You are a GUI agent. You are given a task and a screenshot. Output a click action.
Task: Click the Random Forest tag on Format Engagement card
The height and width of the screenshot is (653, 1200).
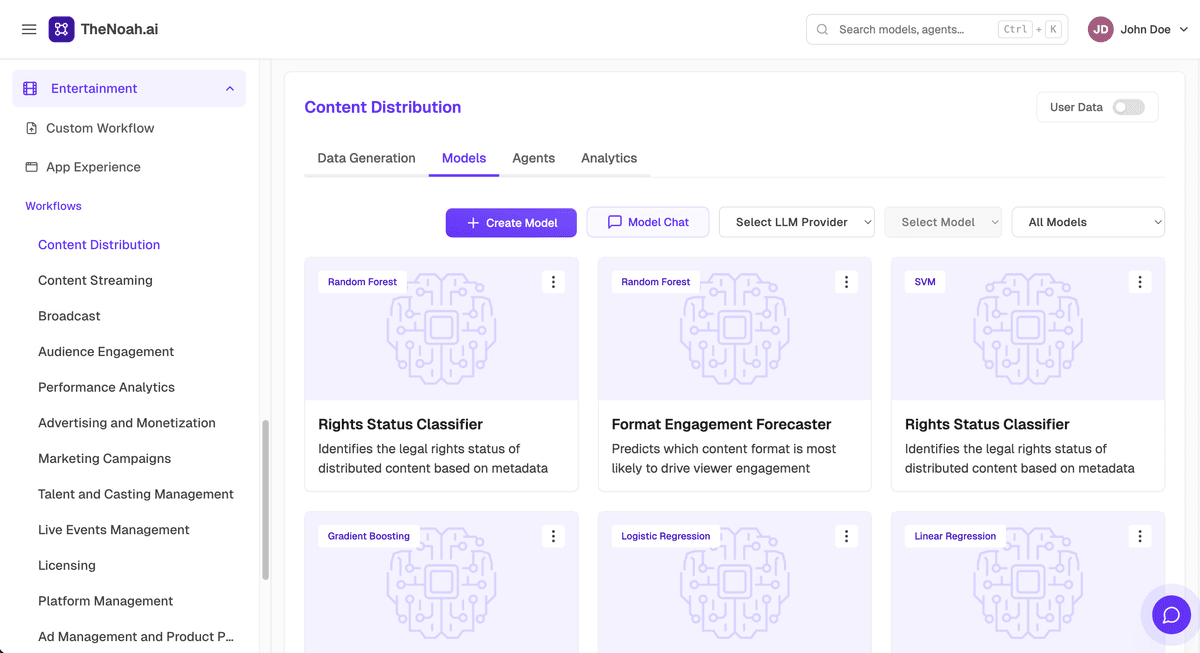point(655,282)
